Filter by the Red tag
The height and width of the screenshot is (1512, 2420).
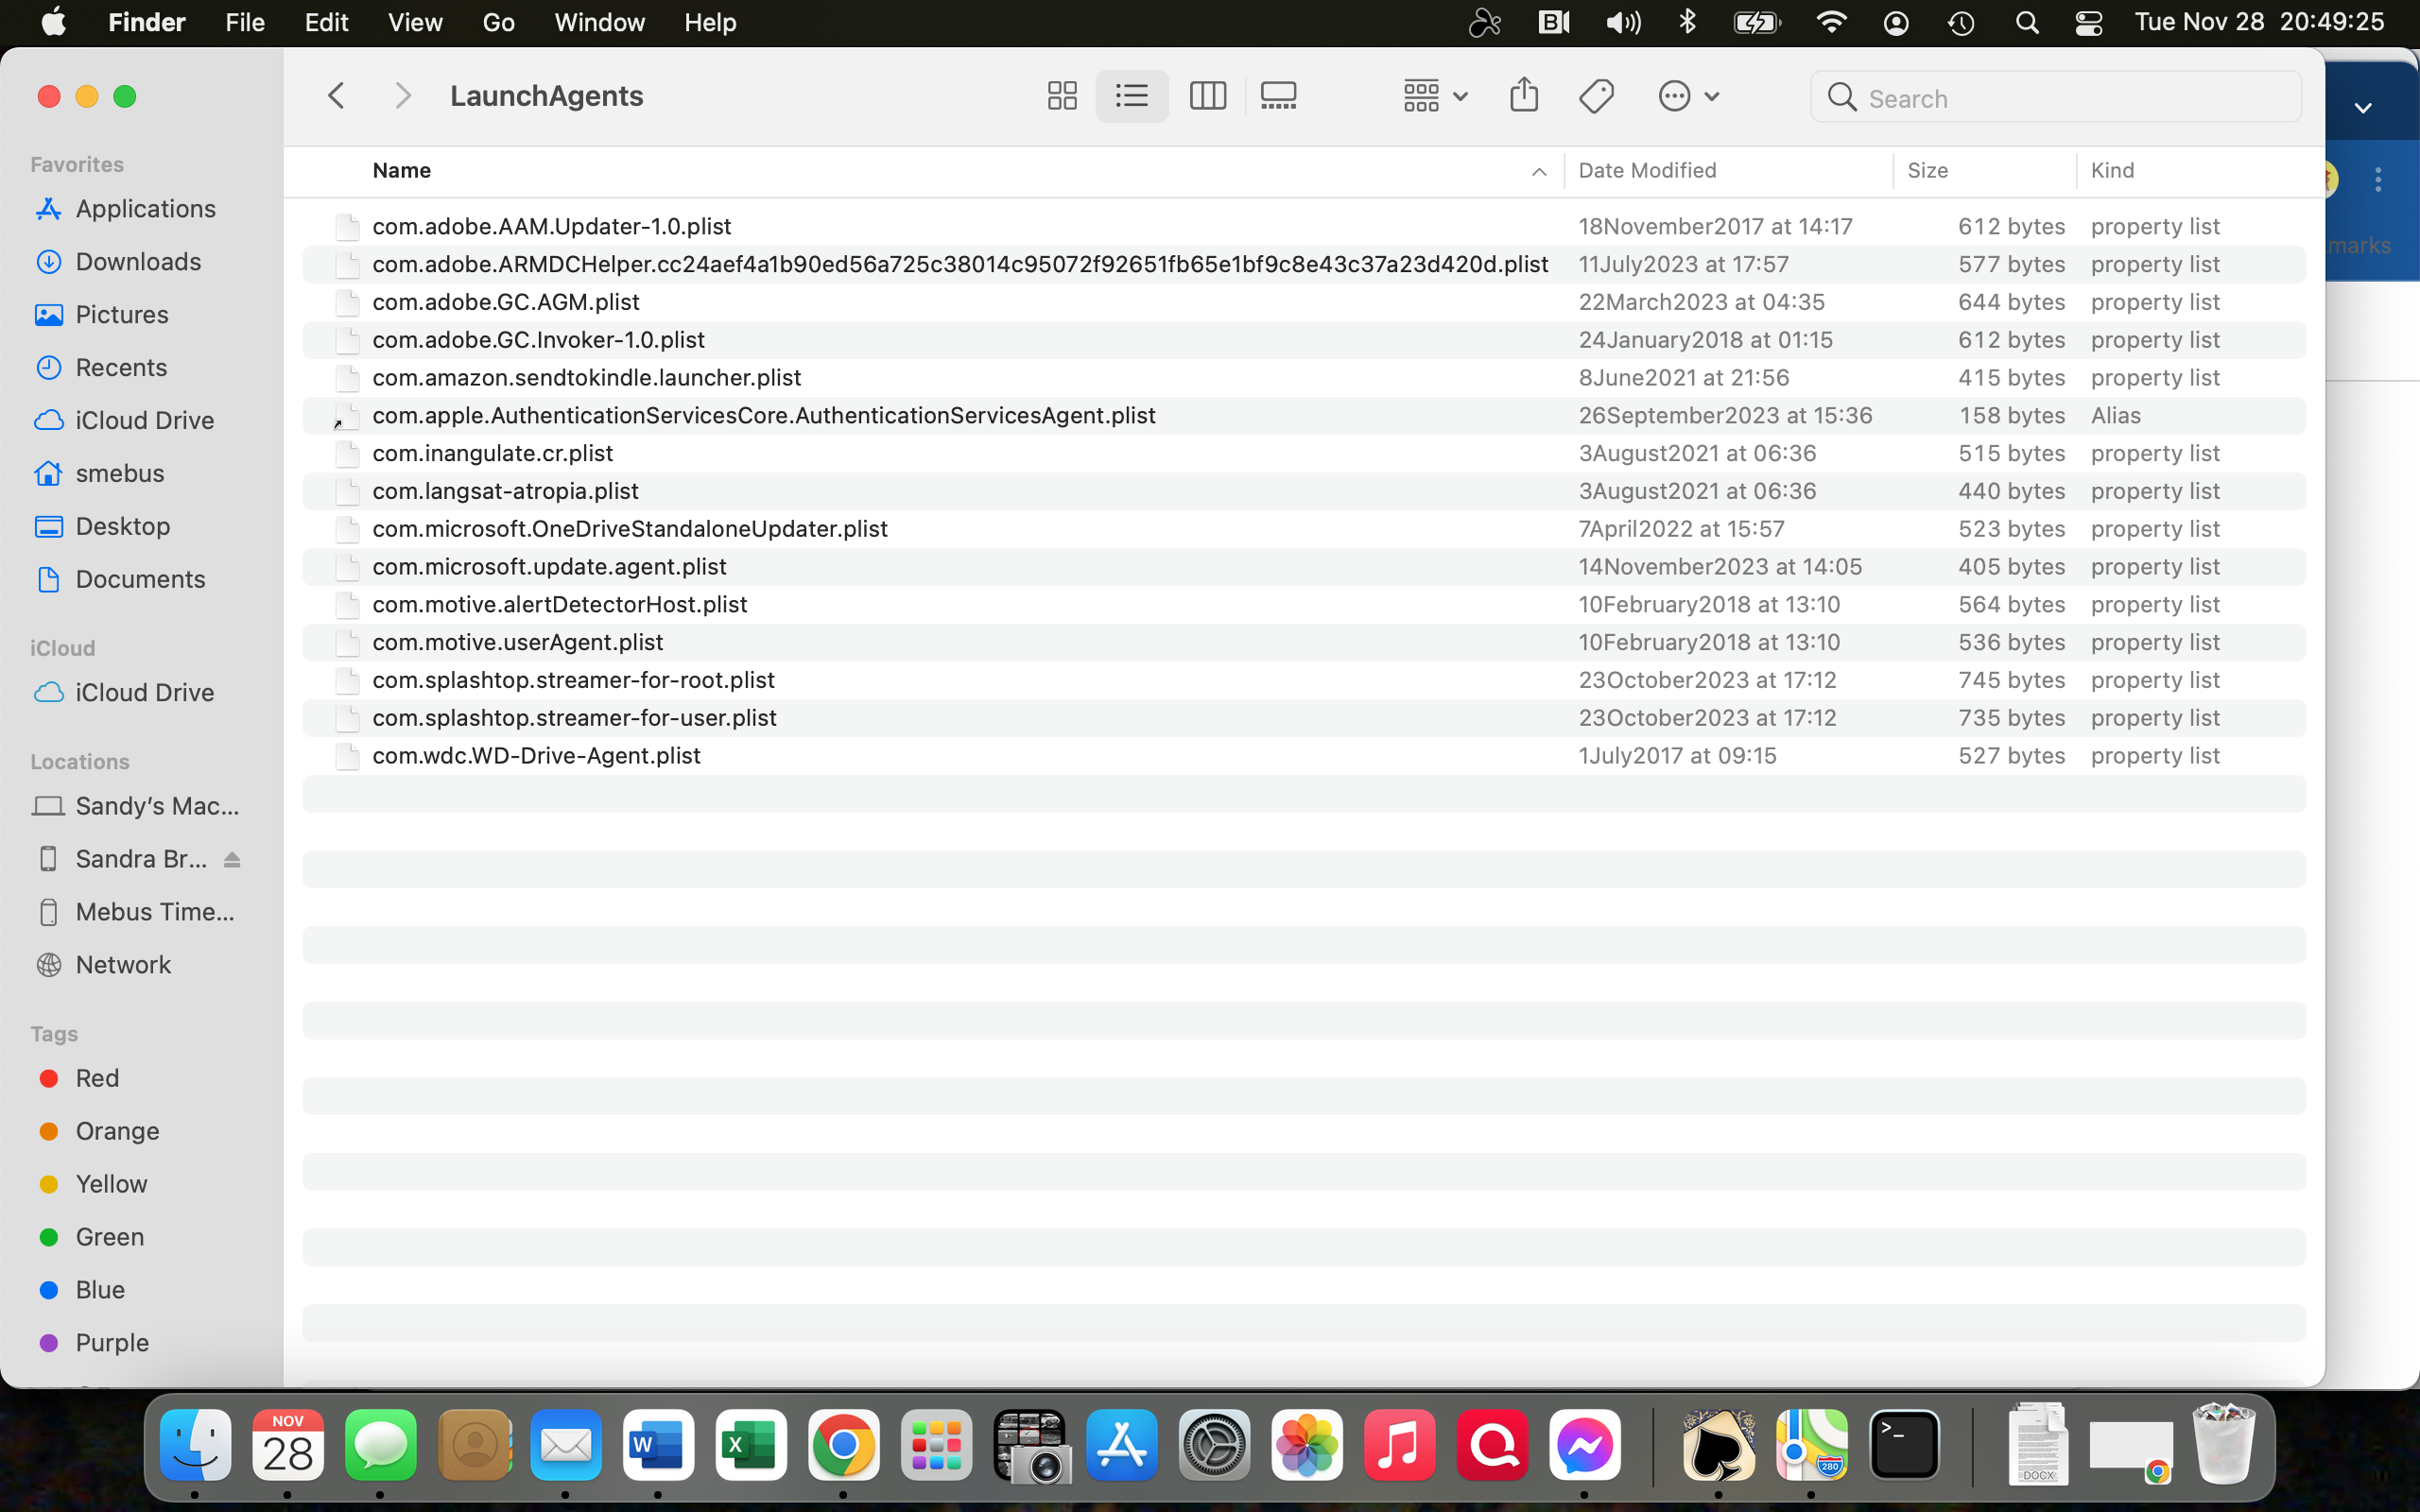(97, 1078)
